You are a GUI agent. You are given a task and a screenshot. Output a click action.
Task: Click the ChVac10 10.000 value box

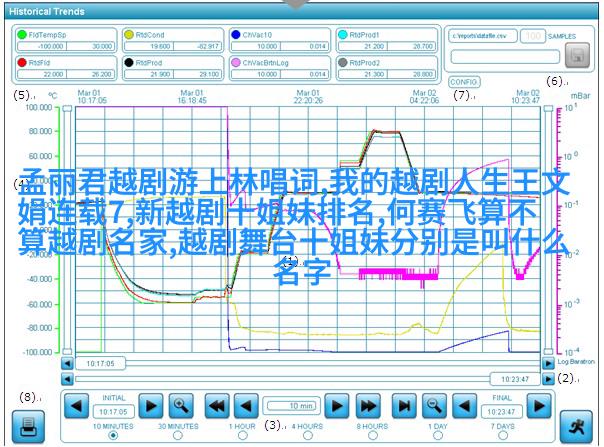pyautogui.click(x=256, y=46)
